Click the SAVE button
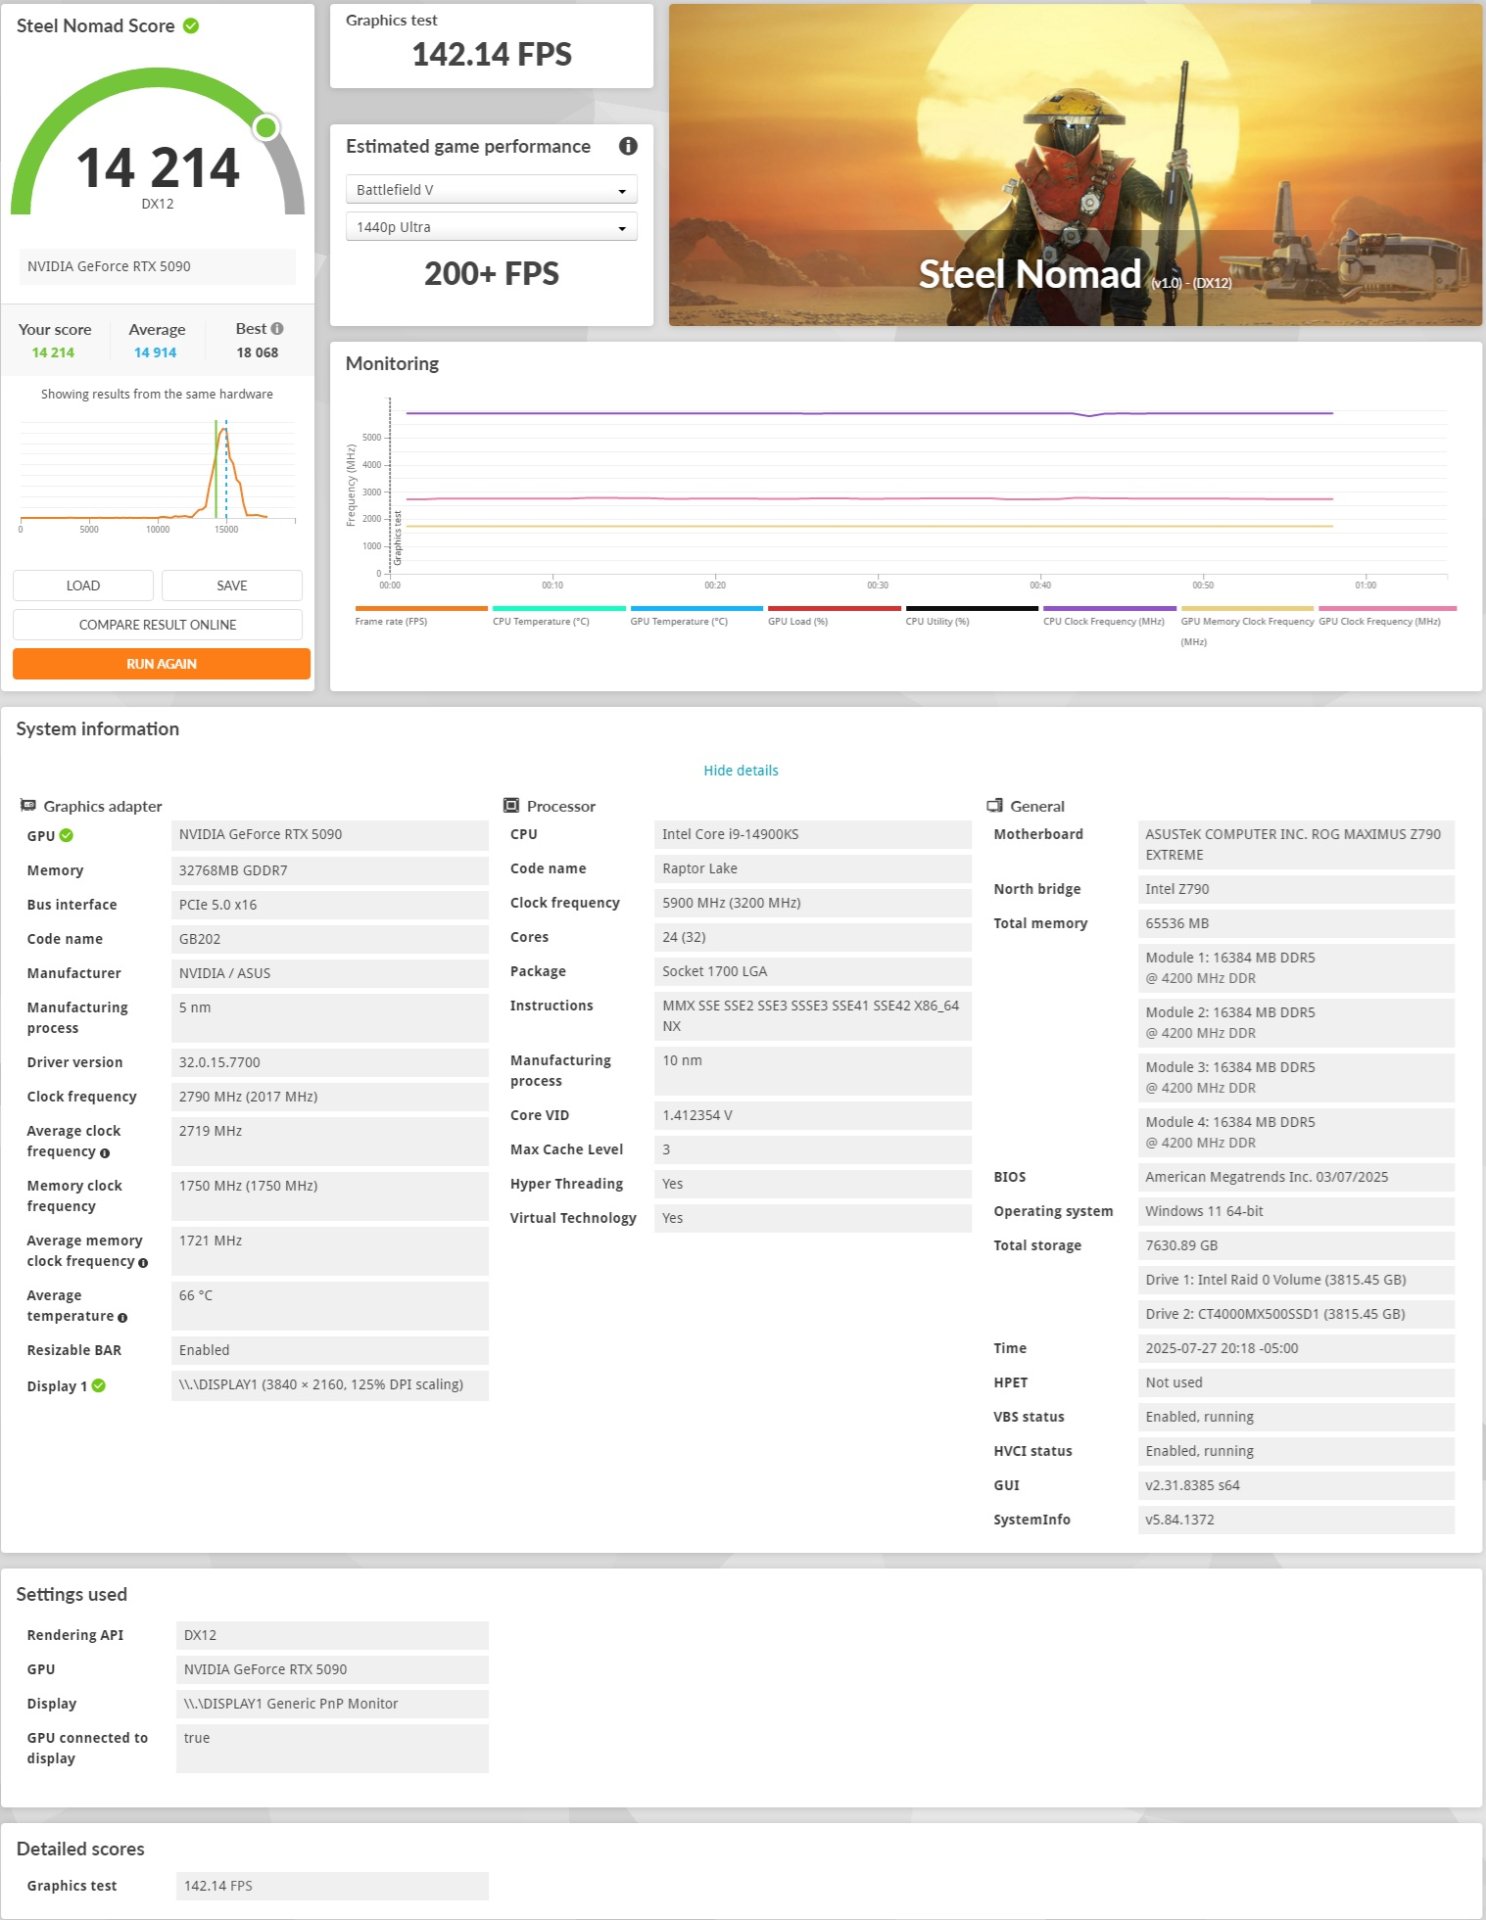Viewport: 1486px width, 1920px height. [232, 585]
